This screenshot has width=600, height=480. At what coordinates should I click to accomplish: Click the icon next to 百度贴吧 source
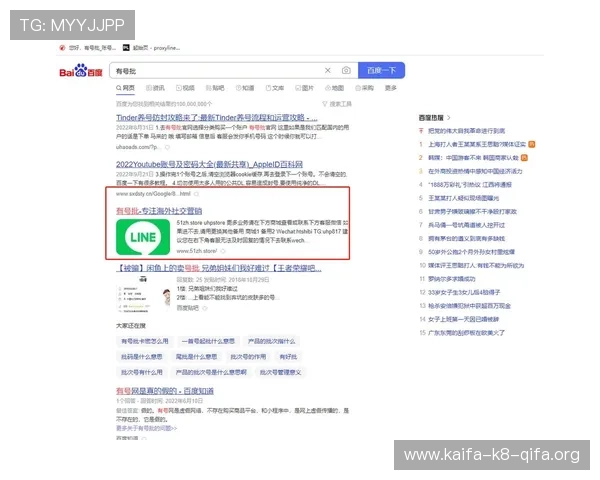[x=205, y=308]
